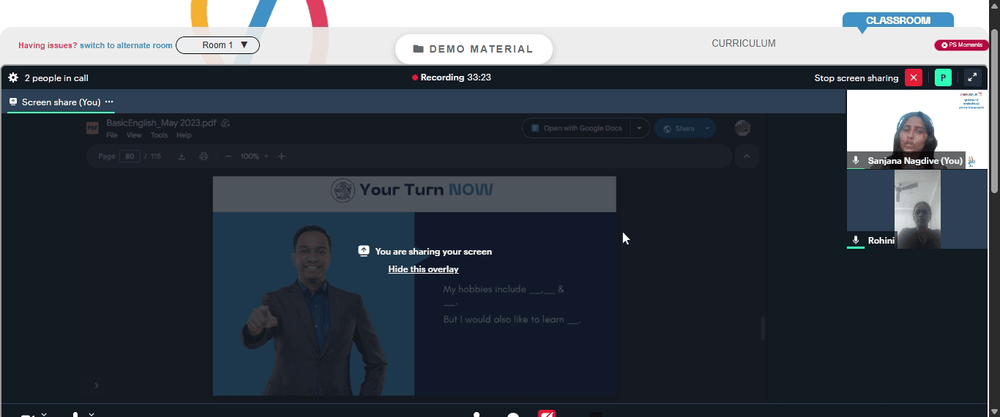Zoom in the PDF with plus

coord(281,156)
